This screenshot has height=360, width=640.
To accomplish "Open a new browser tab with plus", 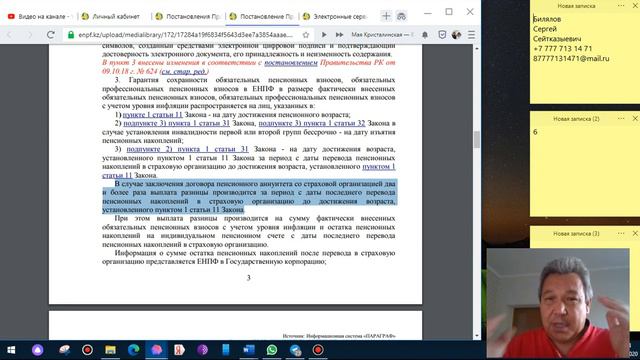I will (x=386, y=16).
